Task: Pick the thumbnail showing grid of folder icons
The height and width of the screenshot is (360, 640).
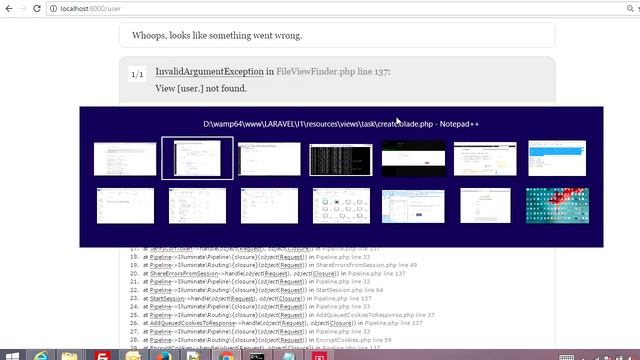Action: pyautogui.click(x=341, y=206)
